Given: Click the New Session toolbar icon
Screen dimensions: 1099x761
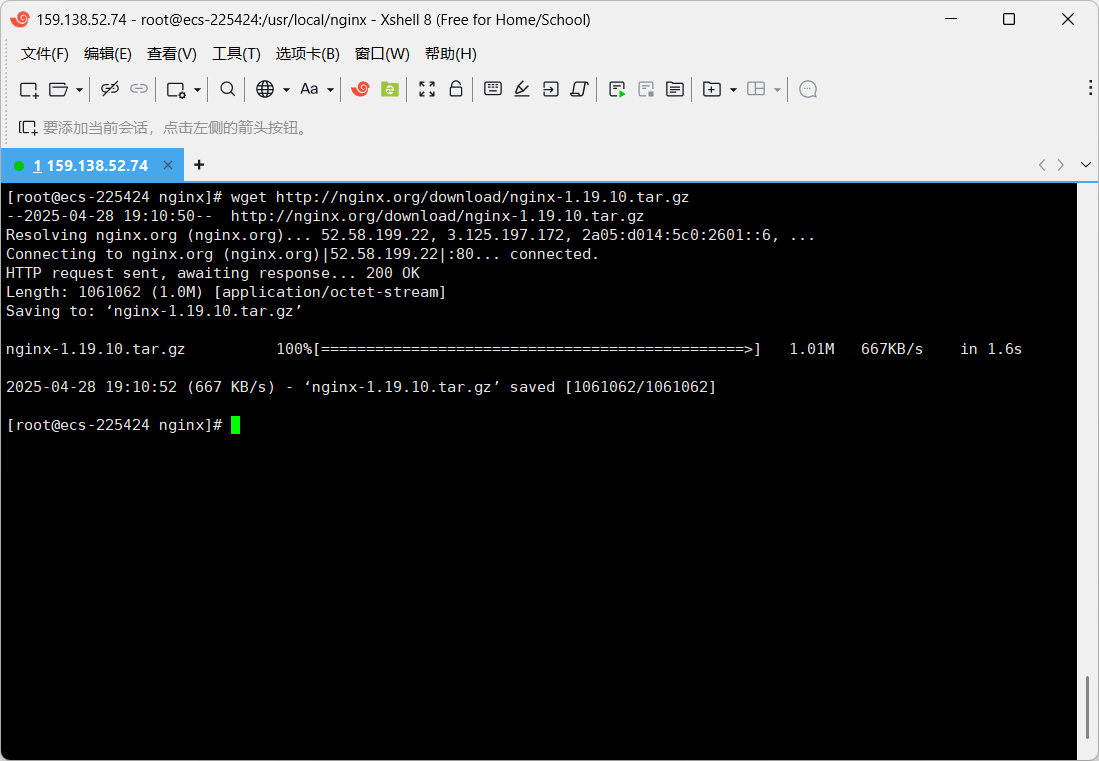Looking at the screenshot, I should tap(29, 89).
